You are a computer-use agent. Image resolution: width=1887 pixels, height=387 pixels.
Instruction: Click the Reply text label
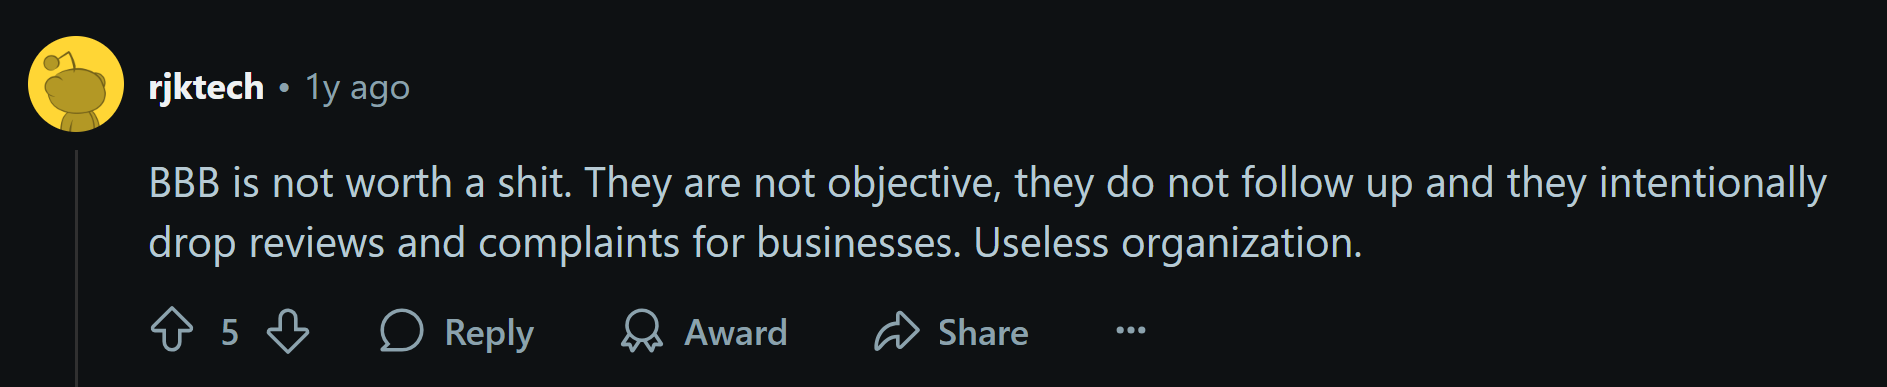tap(489, 333)
